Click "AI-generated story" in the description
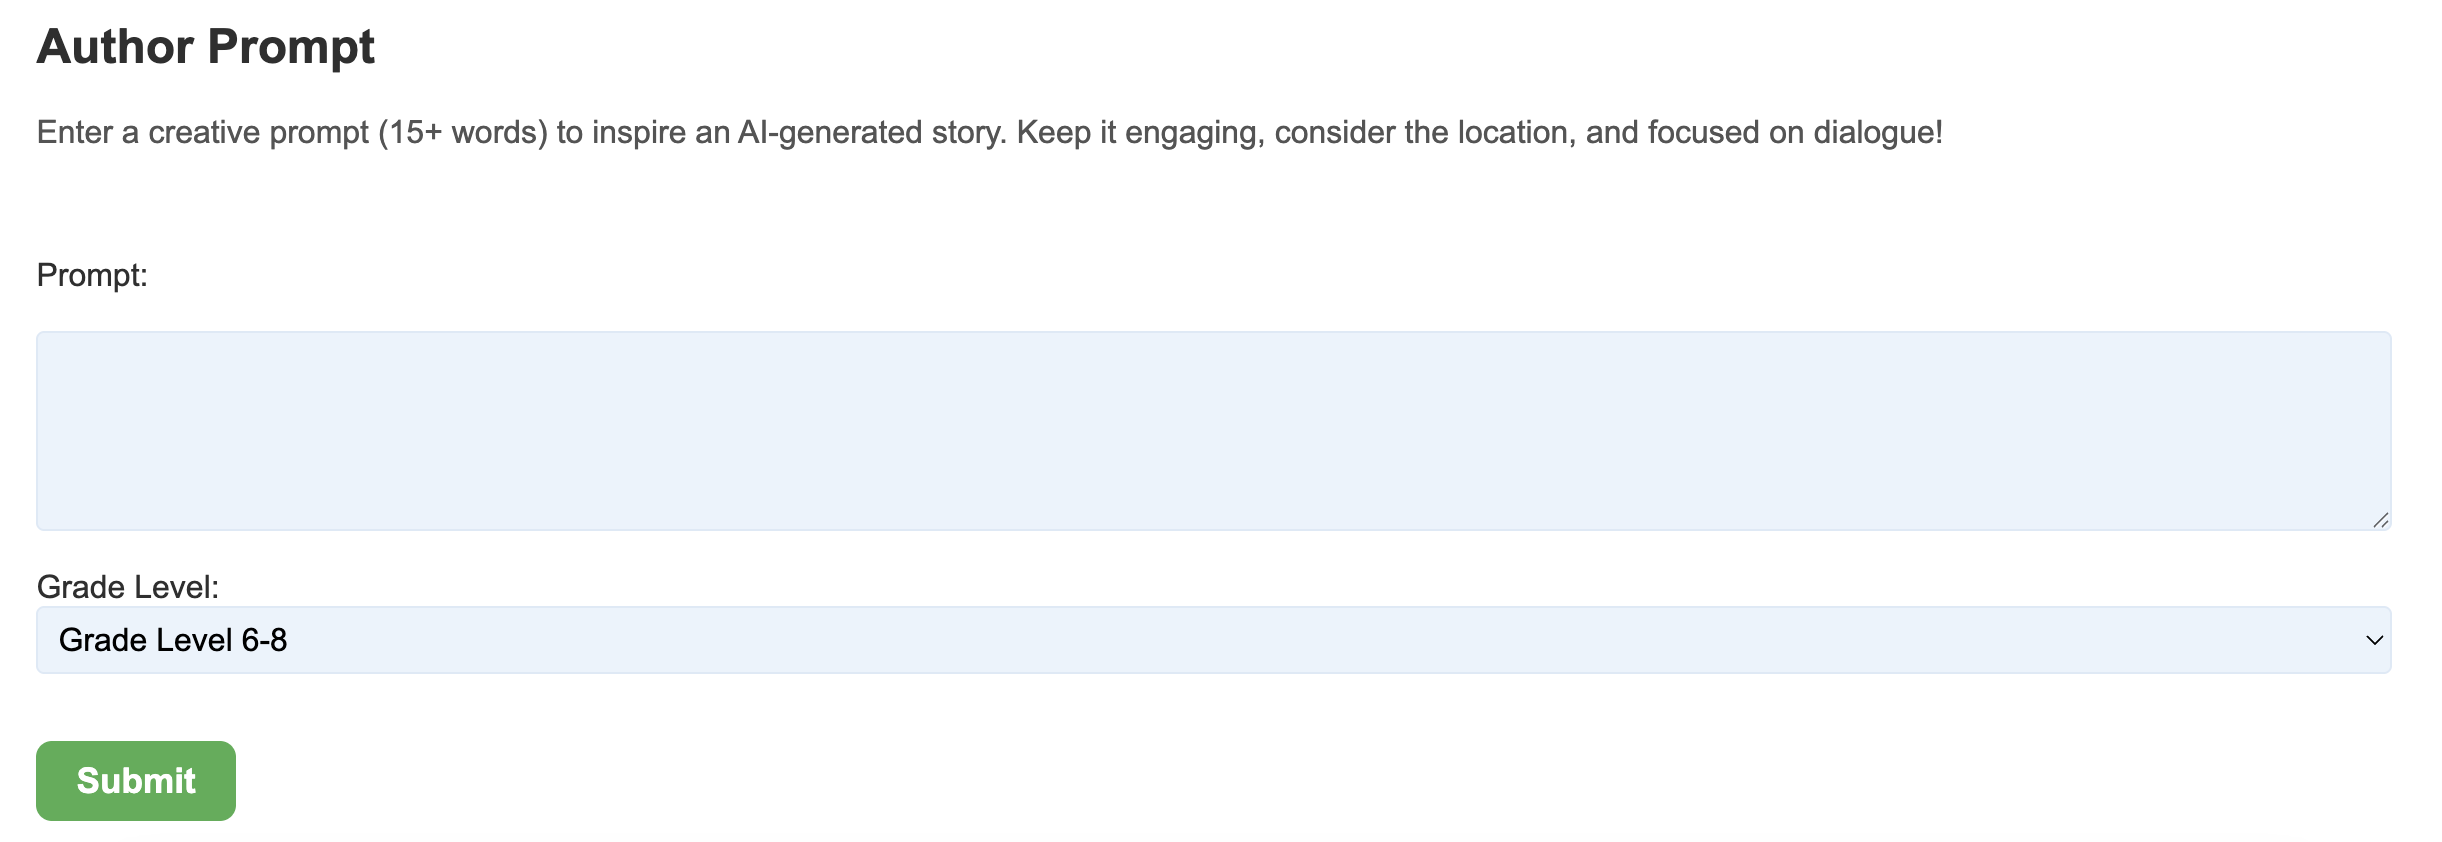 [871, 132]
